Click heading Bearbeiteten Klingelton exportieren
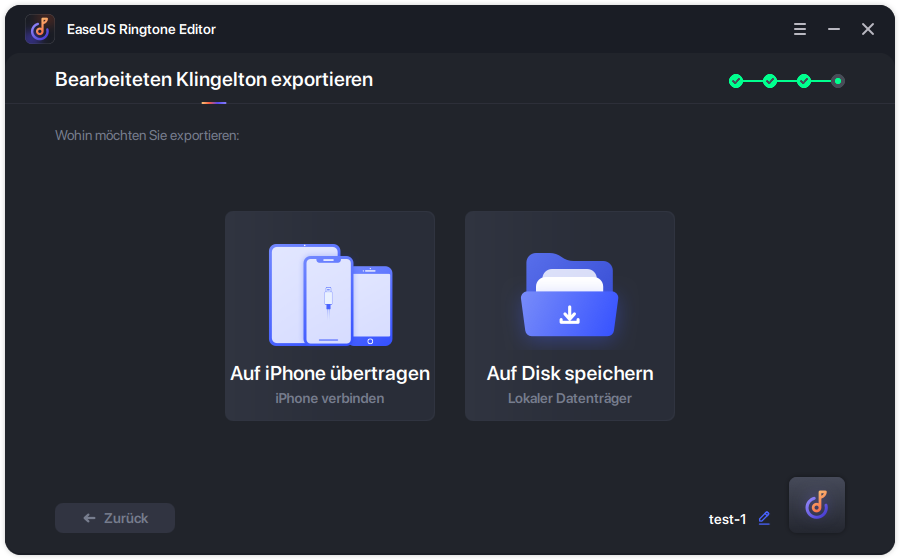900x560 pixels. click(214, 80)
